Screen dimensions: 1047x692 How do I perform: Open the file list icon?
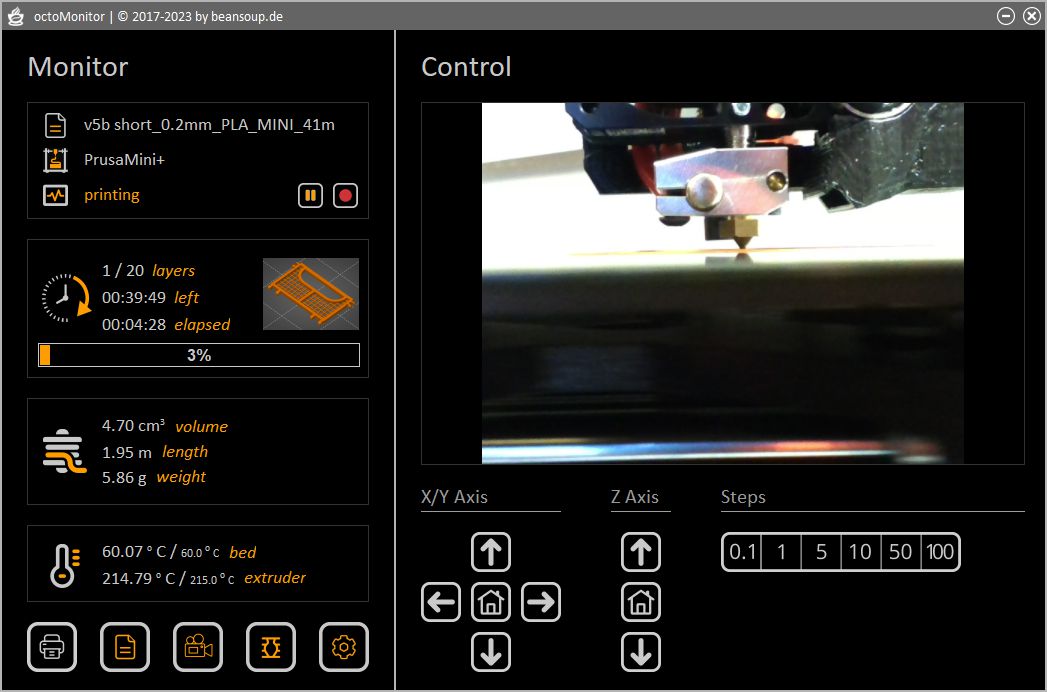click(x=125, y=647)
